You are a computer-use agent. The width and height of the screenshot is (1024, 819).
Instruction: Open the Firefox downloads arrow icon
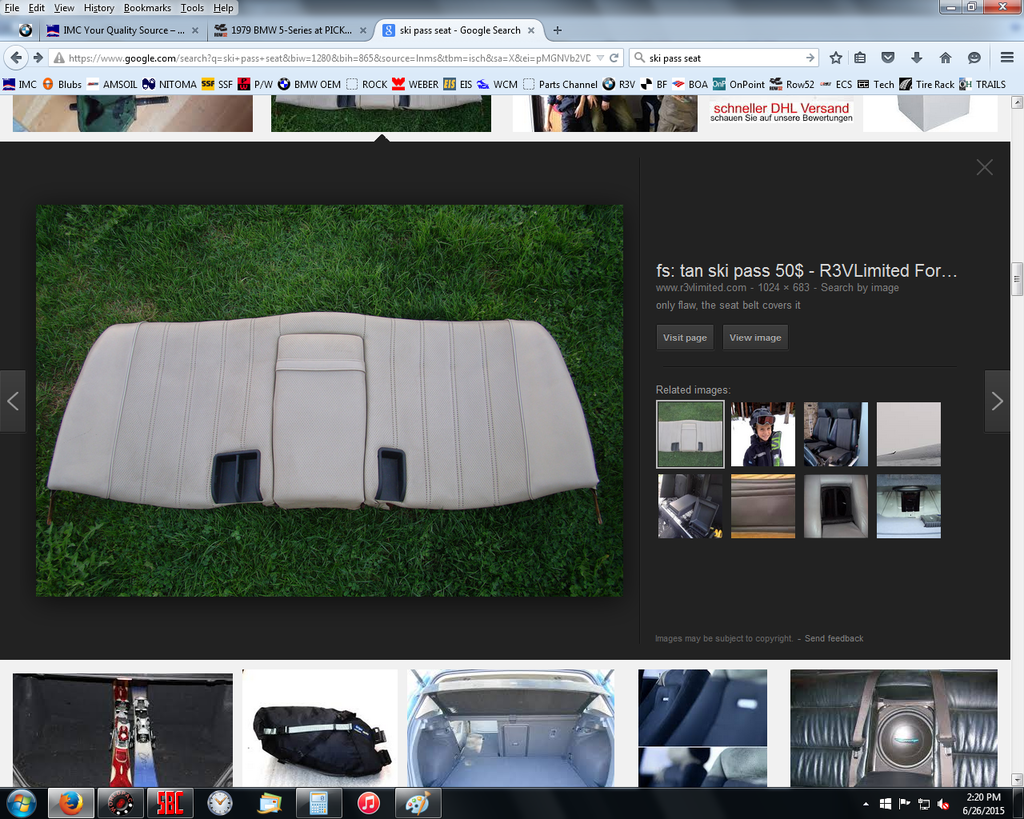click(916, 58)
